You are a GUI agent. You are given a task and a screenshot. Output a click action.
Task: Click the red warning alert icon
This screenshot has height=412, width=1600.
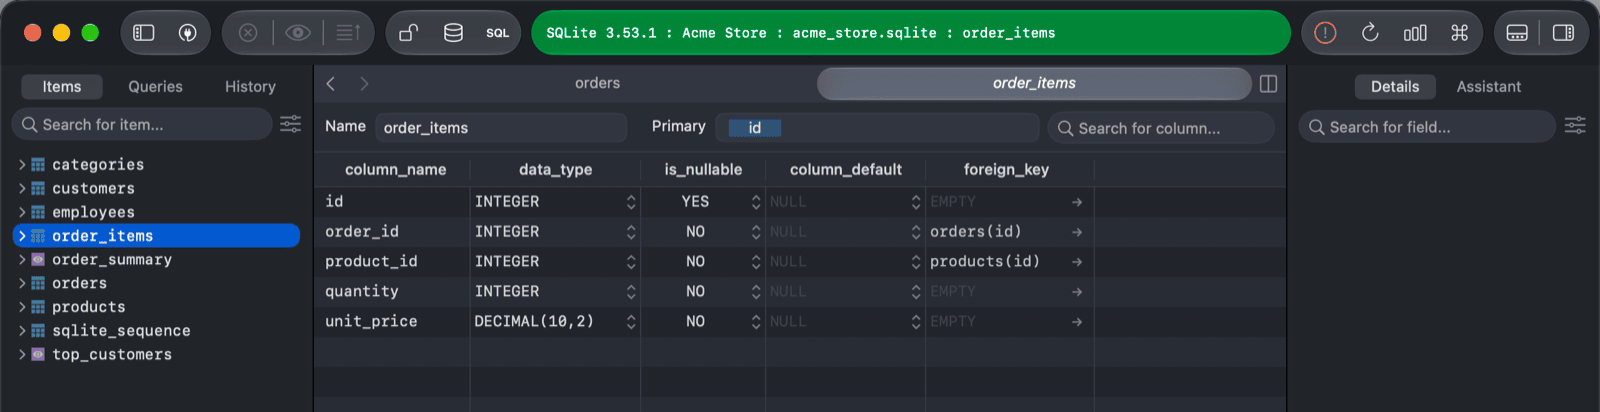coord(1325,33)
